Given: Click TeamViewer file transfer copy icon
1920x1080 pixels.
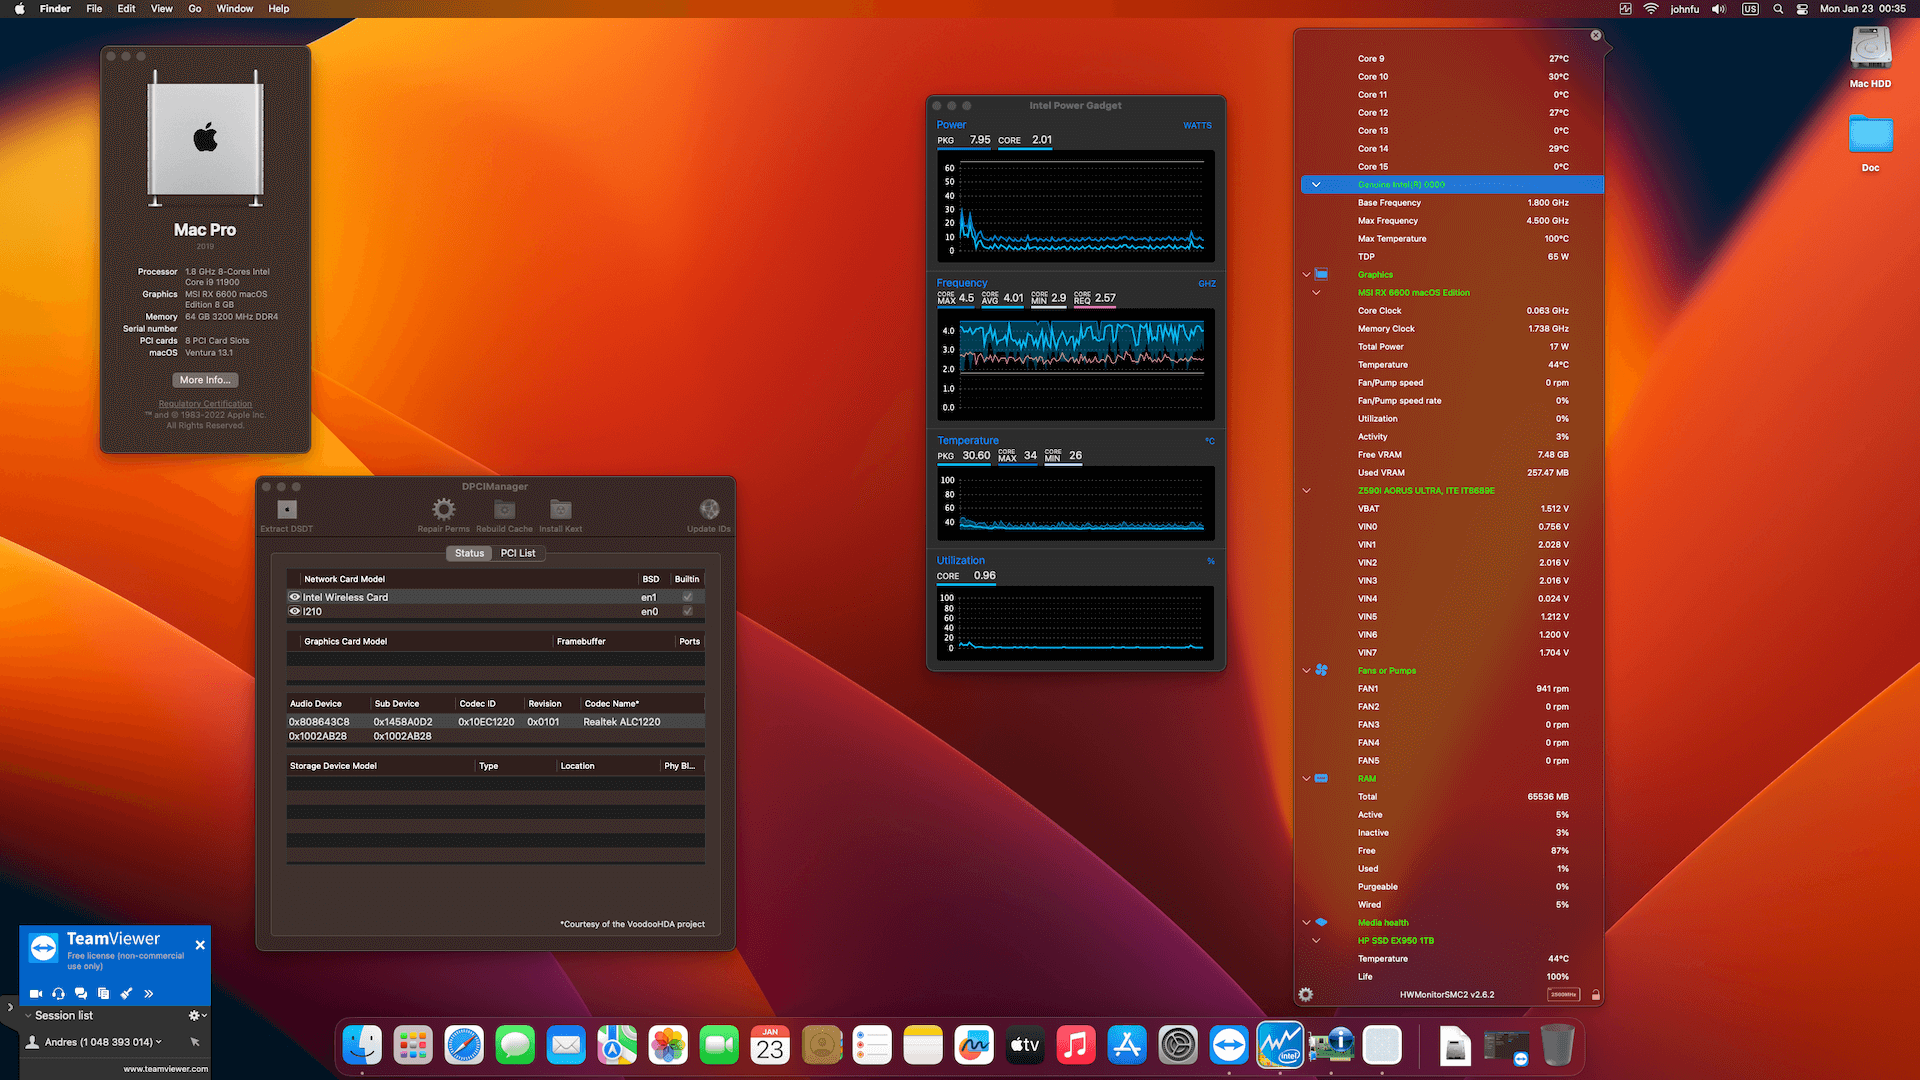Looking at the screenshot, I should click(103, 994).
